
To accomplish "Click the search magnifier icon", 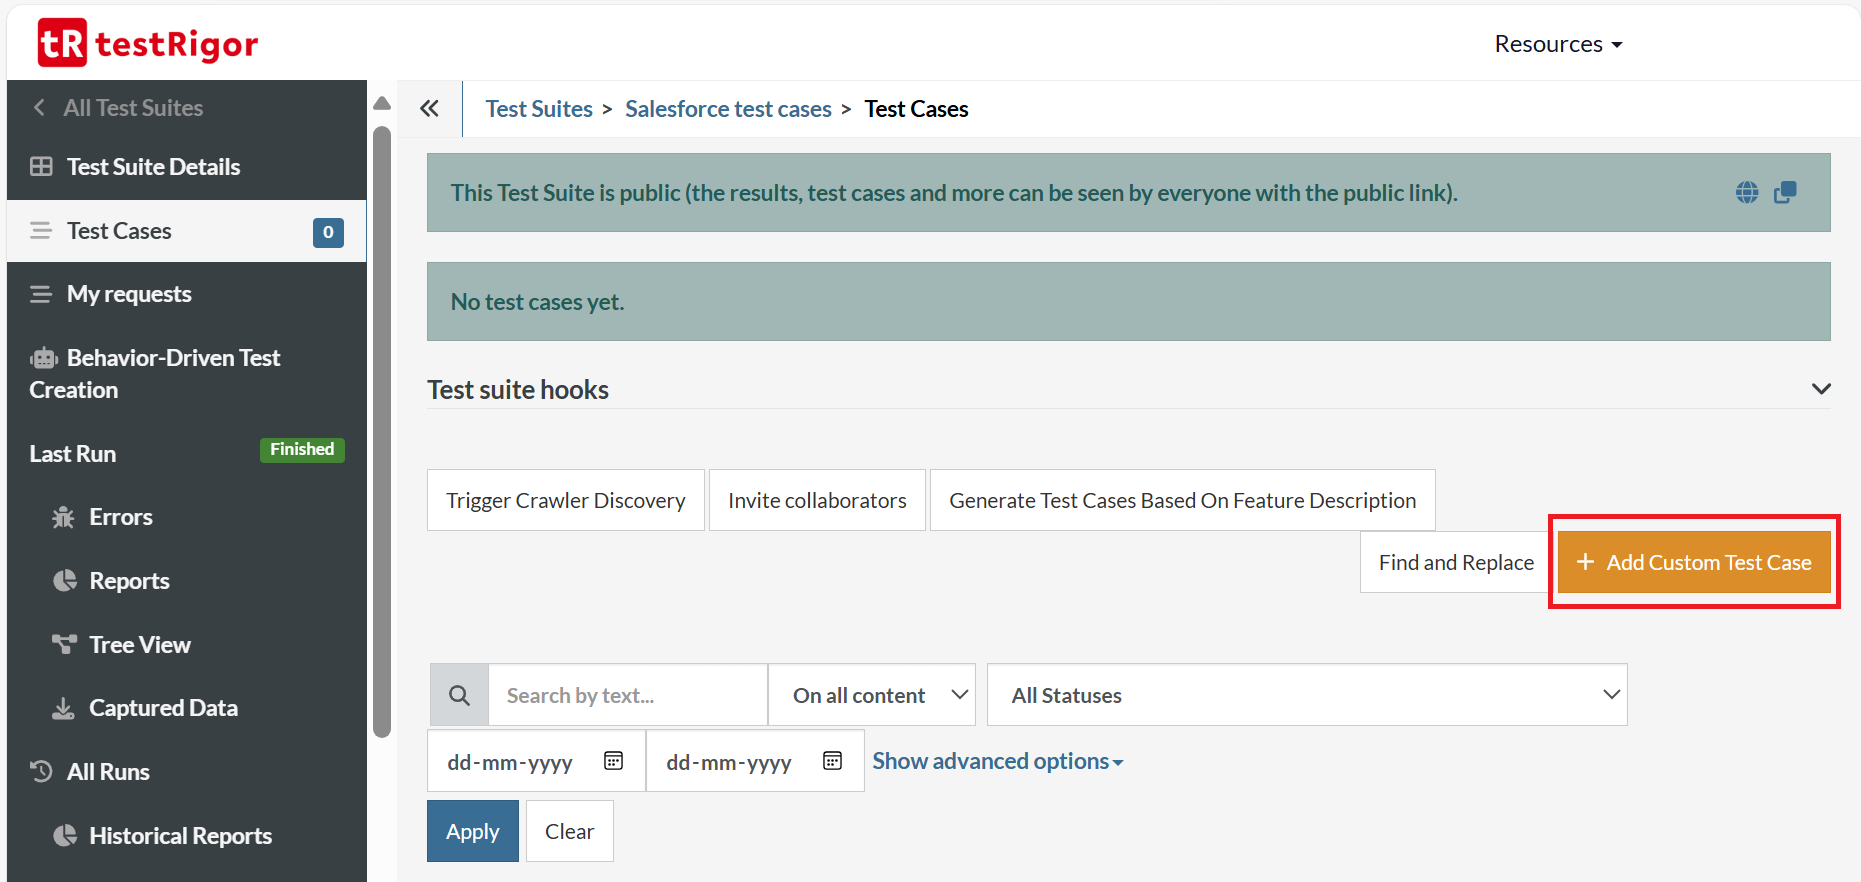I will tap(459, 695).
